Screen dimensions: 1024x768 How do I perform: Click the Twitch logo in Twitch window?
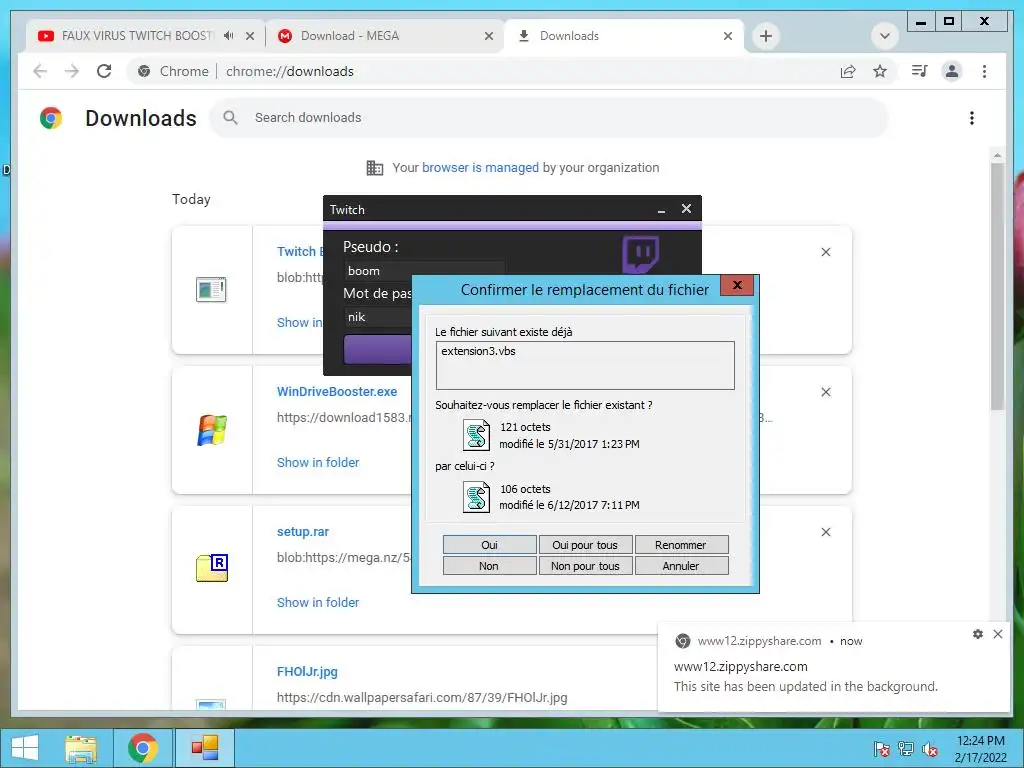point(640,253)
